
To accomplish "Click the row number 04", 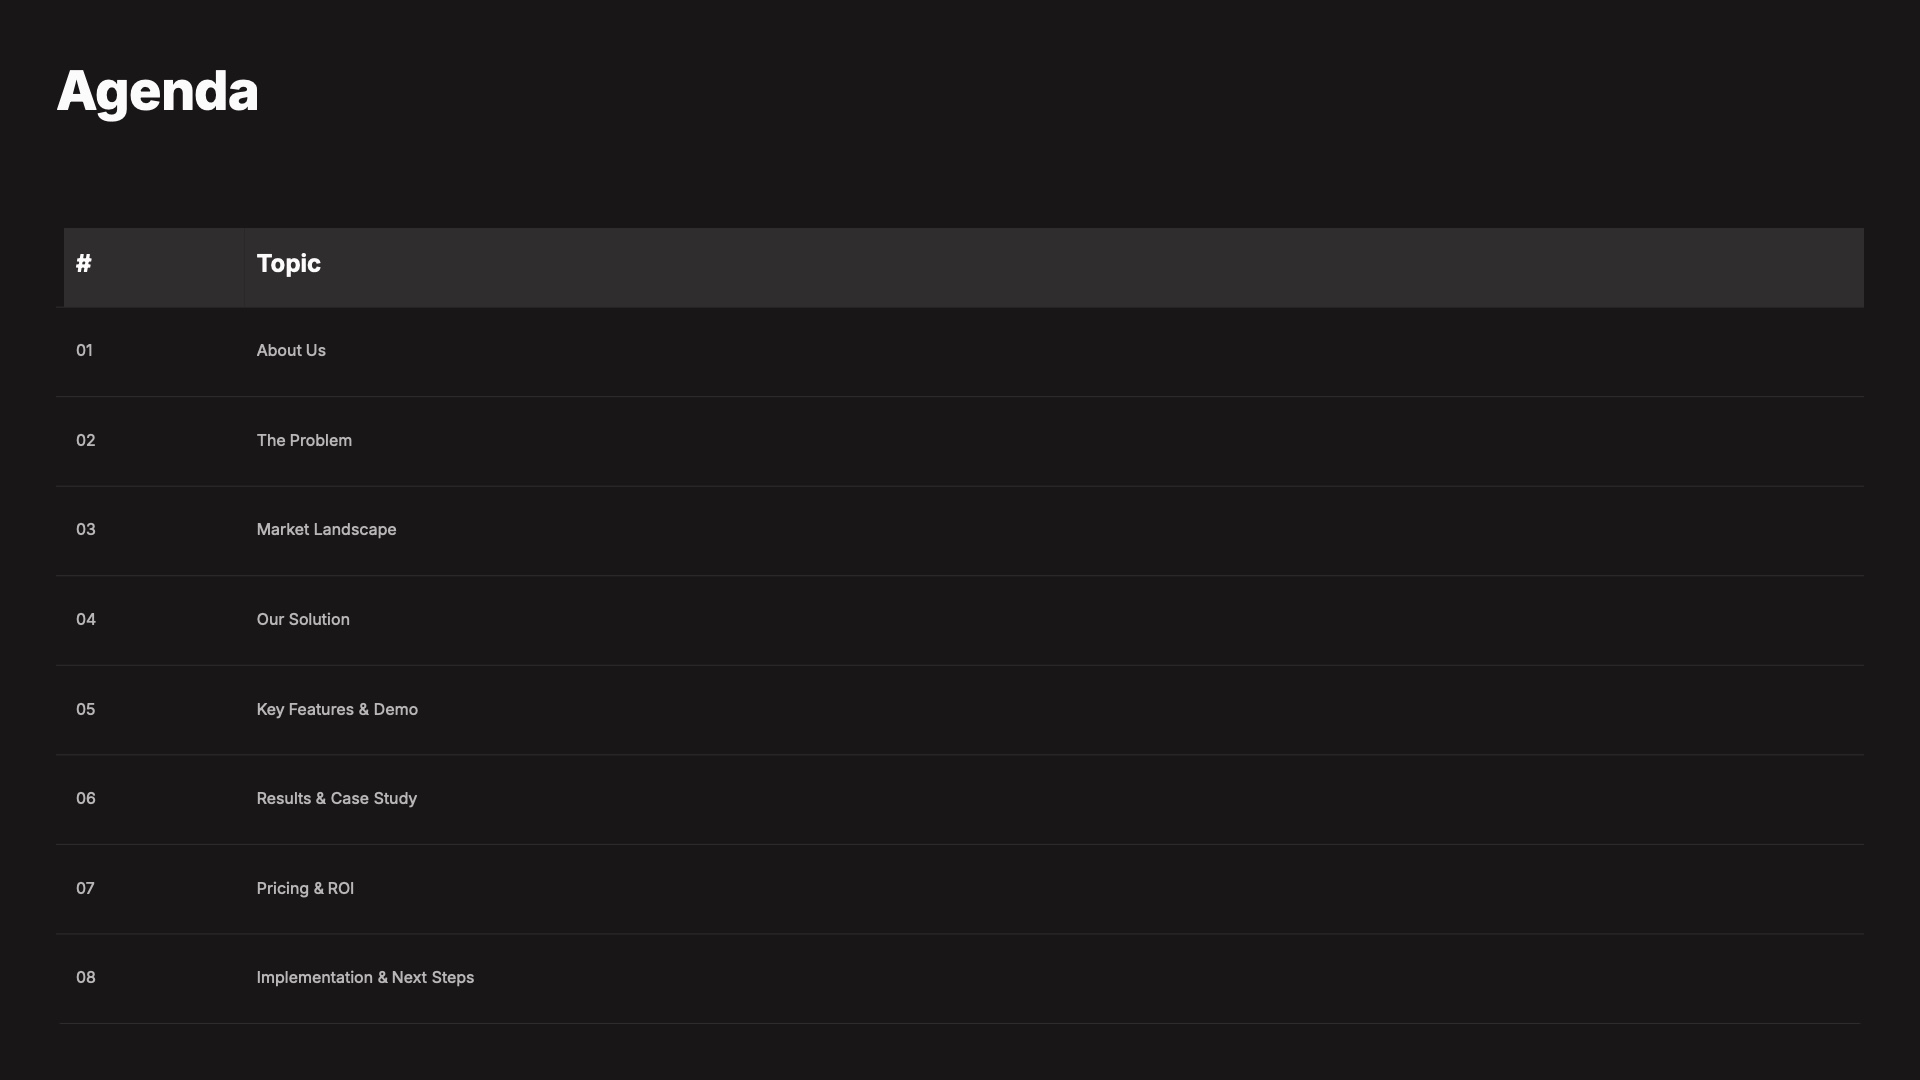I will point(86,620).
